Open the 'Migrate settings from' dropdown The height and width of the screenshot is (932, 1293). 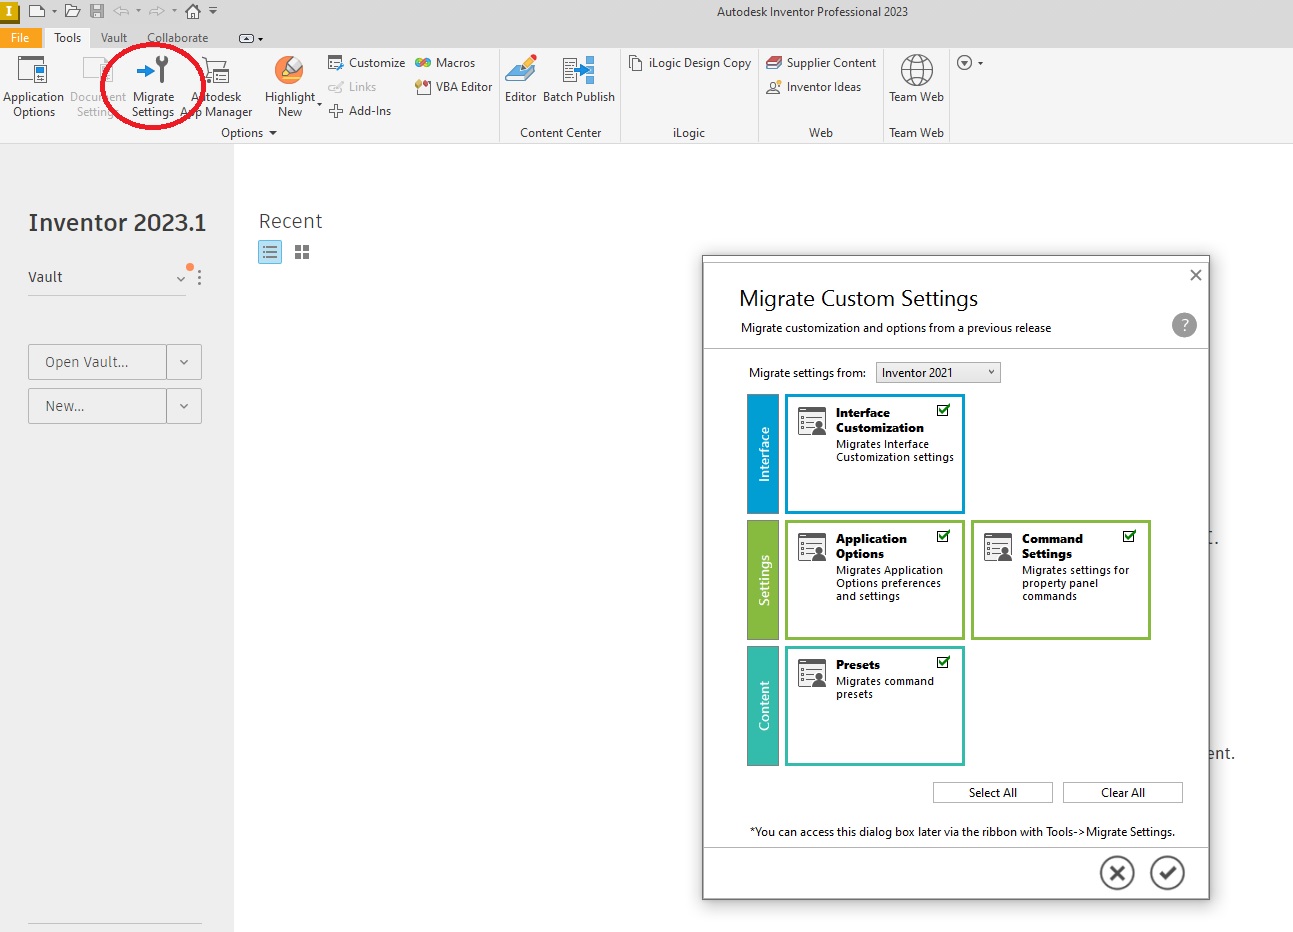coord(938,373)
